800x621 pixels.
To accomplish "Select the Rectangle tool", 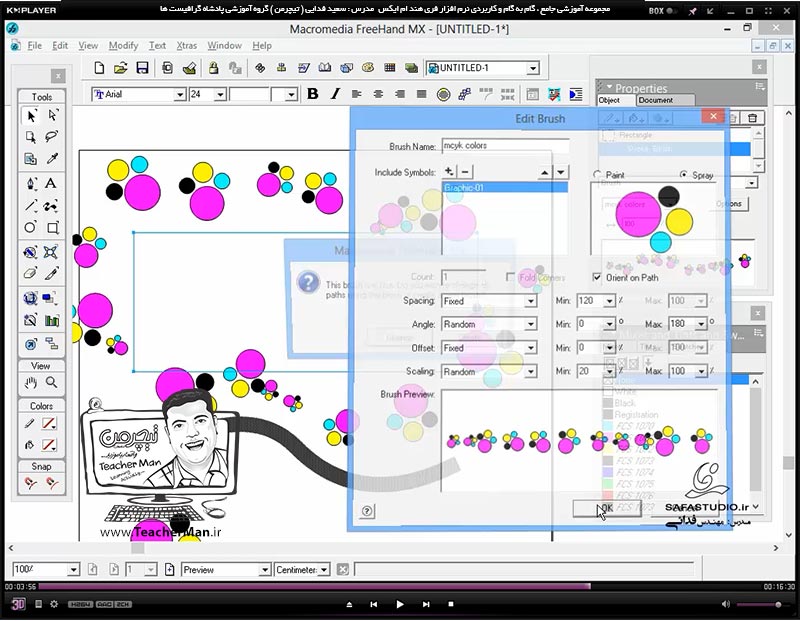I will click(52, 227).
